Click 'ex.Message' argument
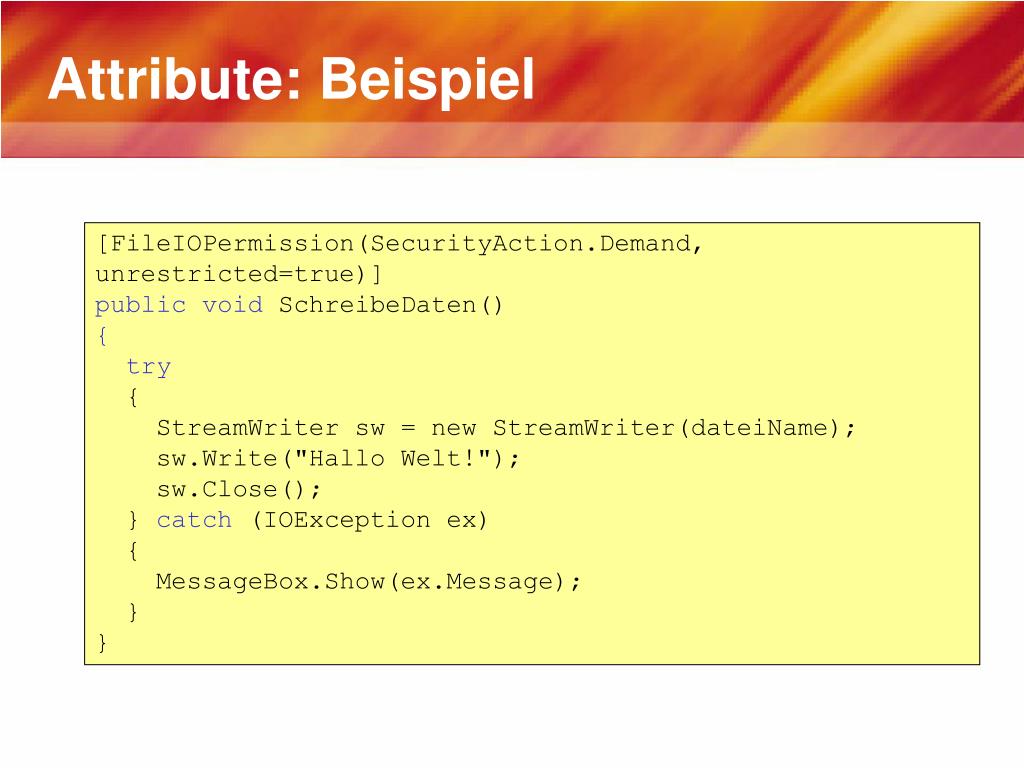 477,582
